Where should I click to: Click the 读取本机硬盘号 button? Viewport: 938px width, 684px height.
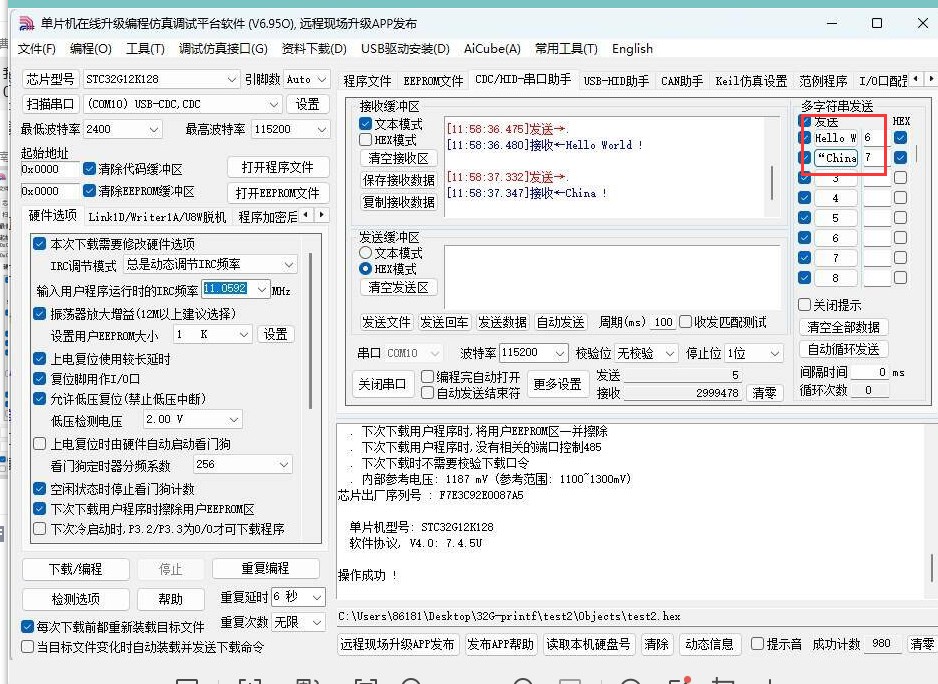[x=588, y=645]
